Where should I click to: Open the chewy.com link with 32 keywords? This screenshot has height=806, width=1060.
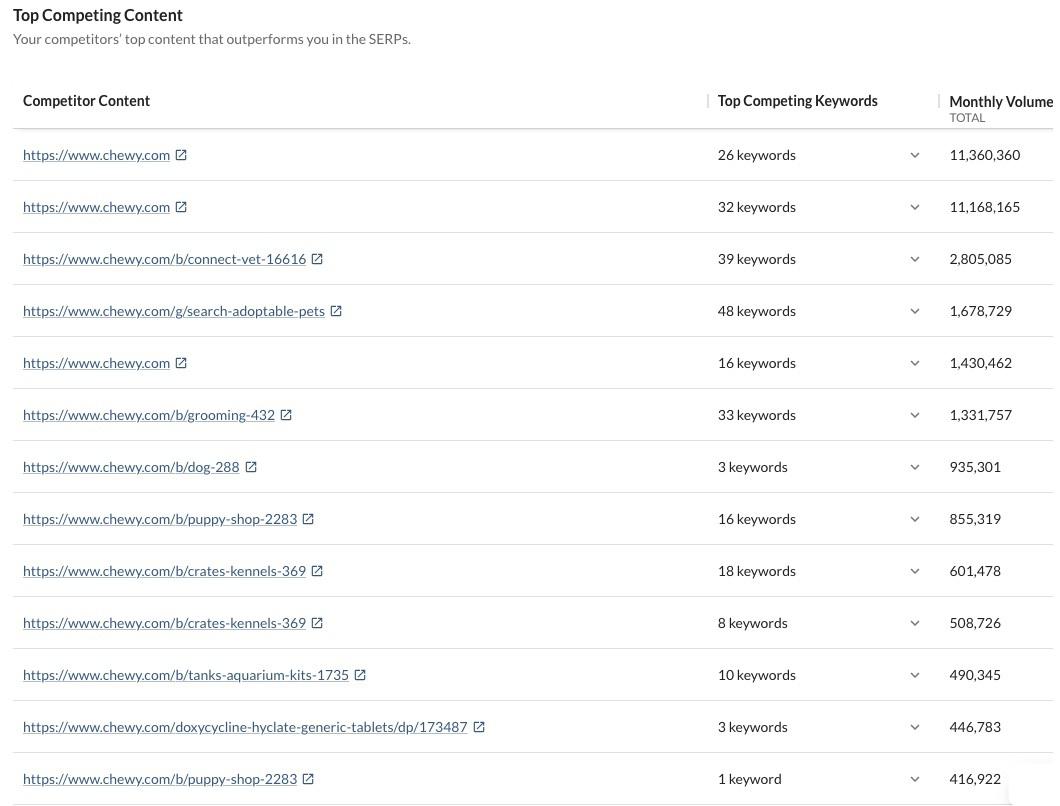point(96,207)
